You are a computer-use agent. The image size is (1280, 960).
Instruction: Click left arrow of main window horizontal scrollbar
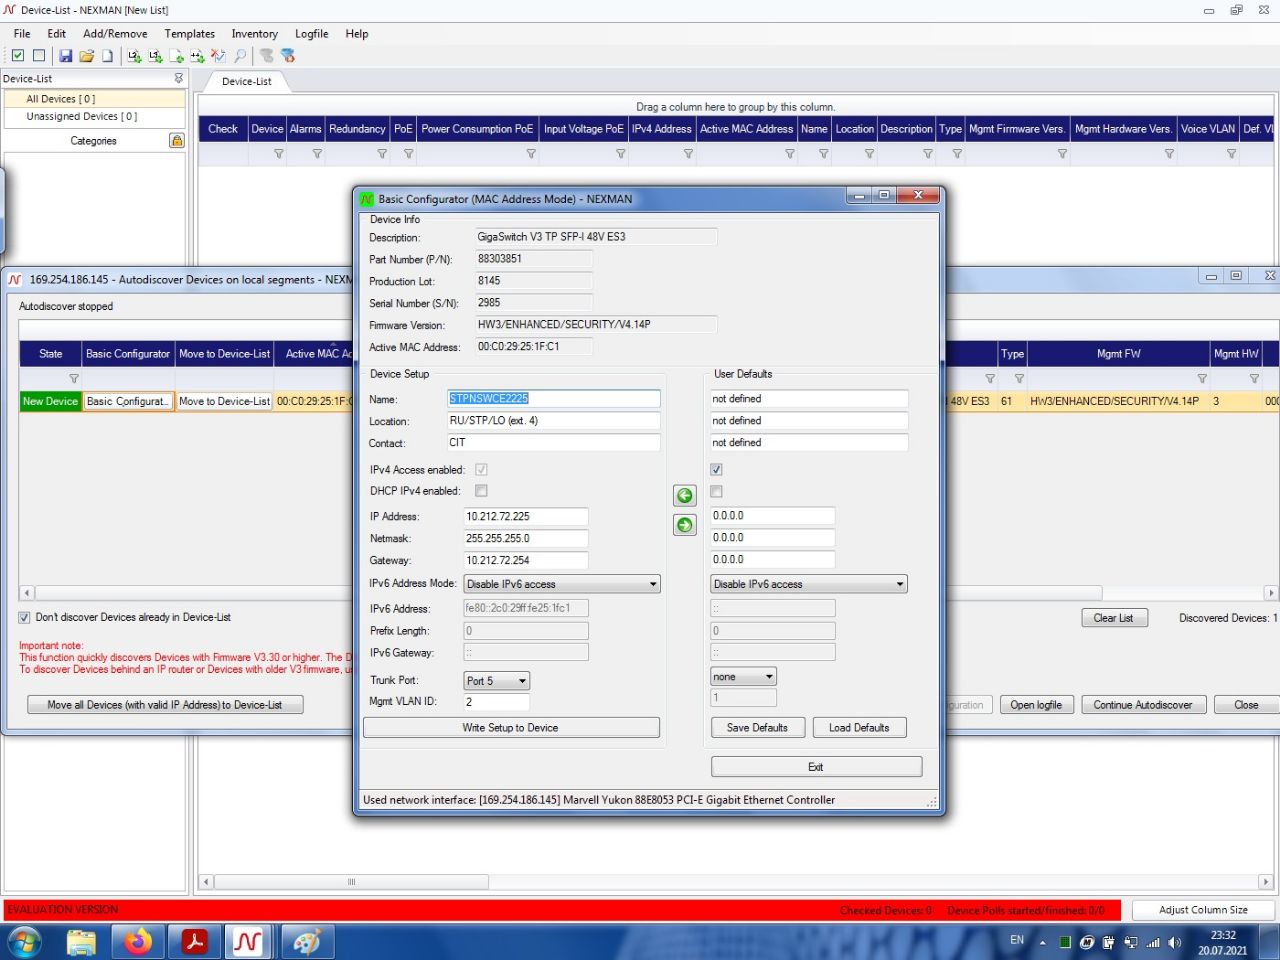207,882
